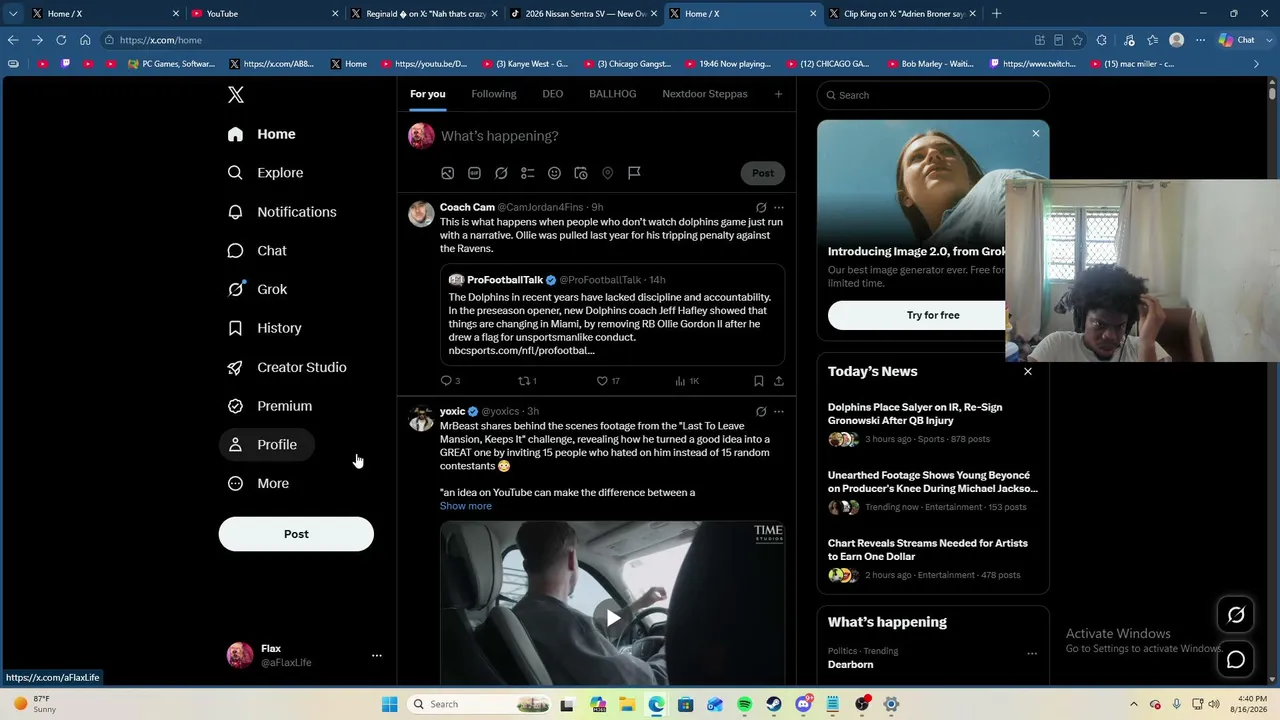Open account menu for Flax
1280x720 pixels.
[x=377, y=656]
